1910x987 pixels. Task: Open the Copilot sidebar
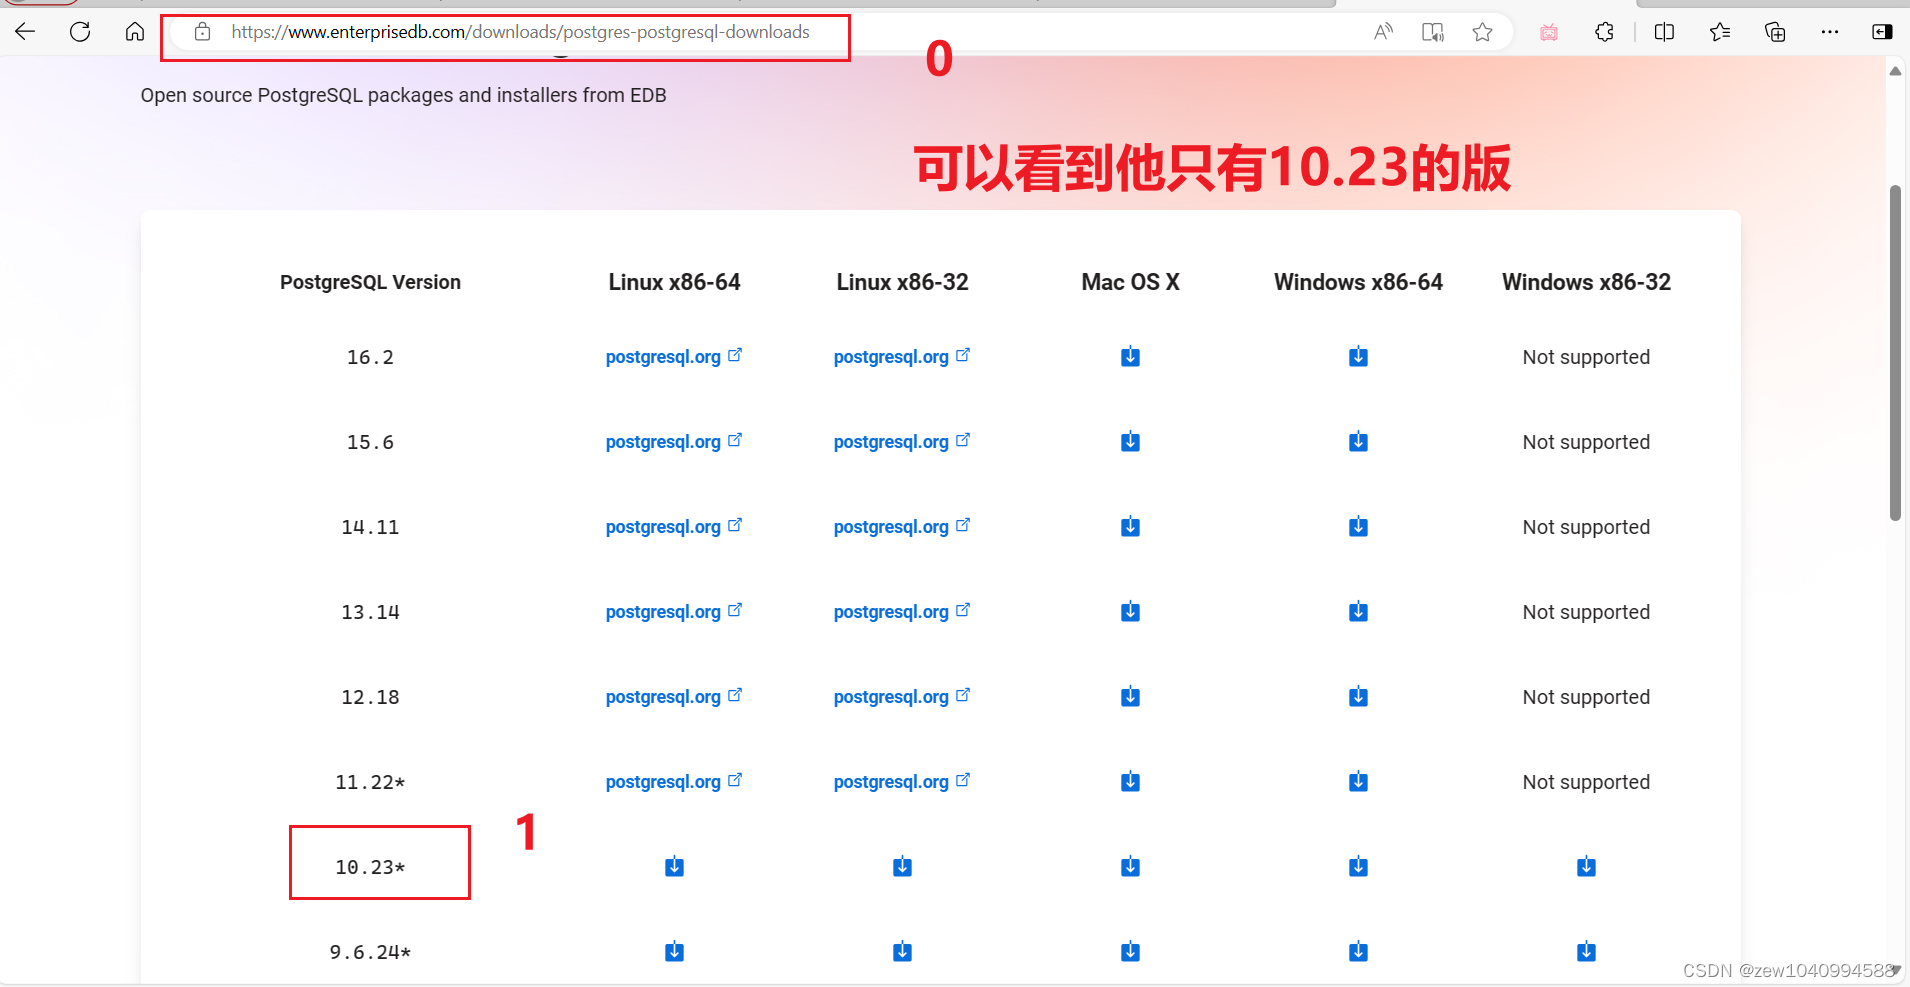[1884, 31]
